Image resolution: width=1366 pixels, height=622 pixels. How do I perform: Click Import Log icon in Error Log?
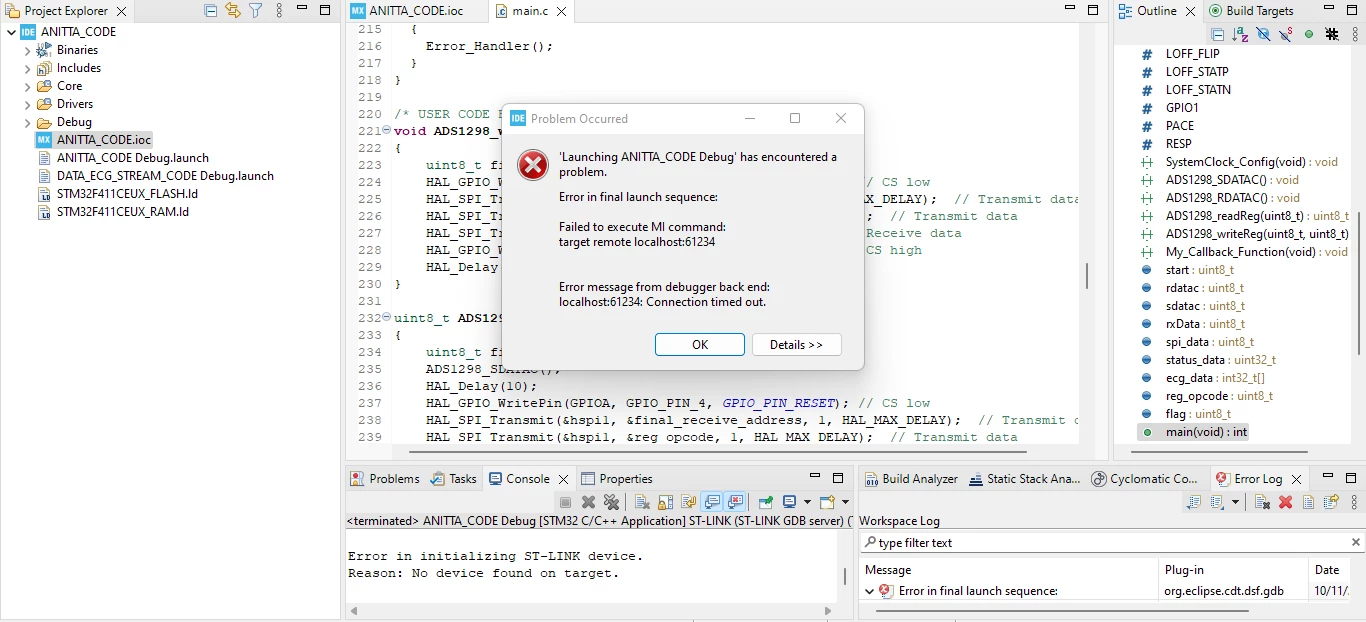pos(1218,502)
